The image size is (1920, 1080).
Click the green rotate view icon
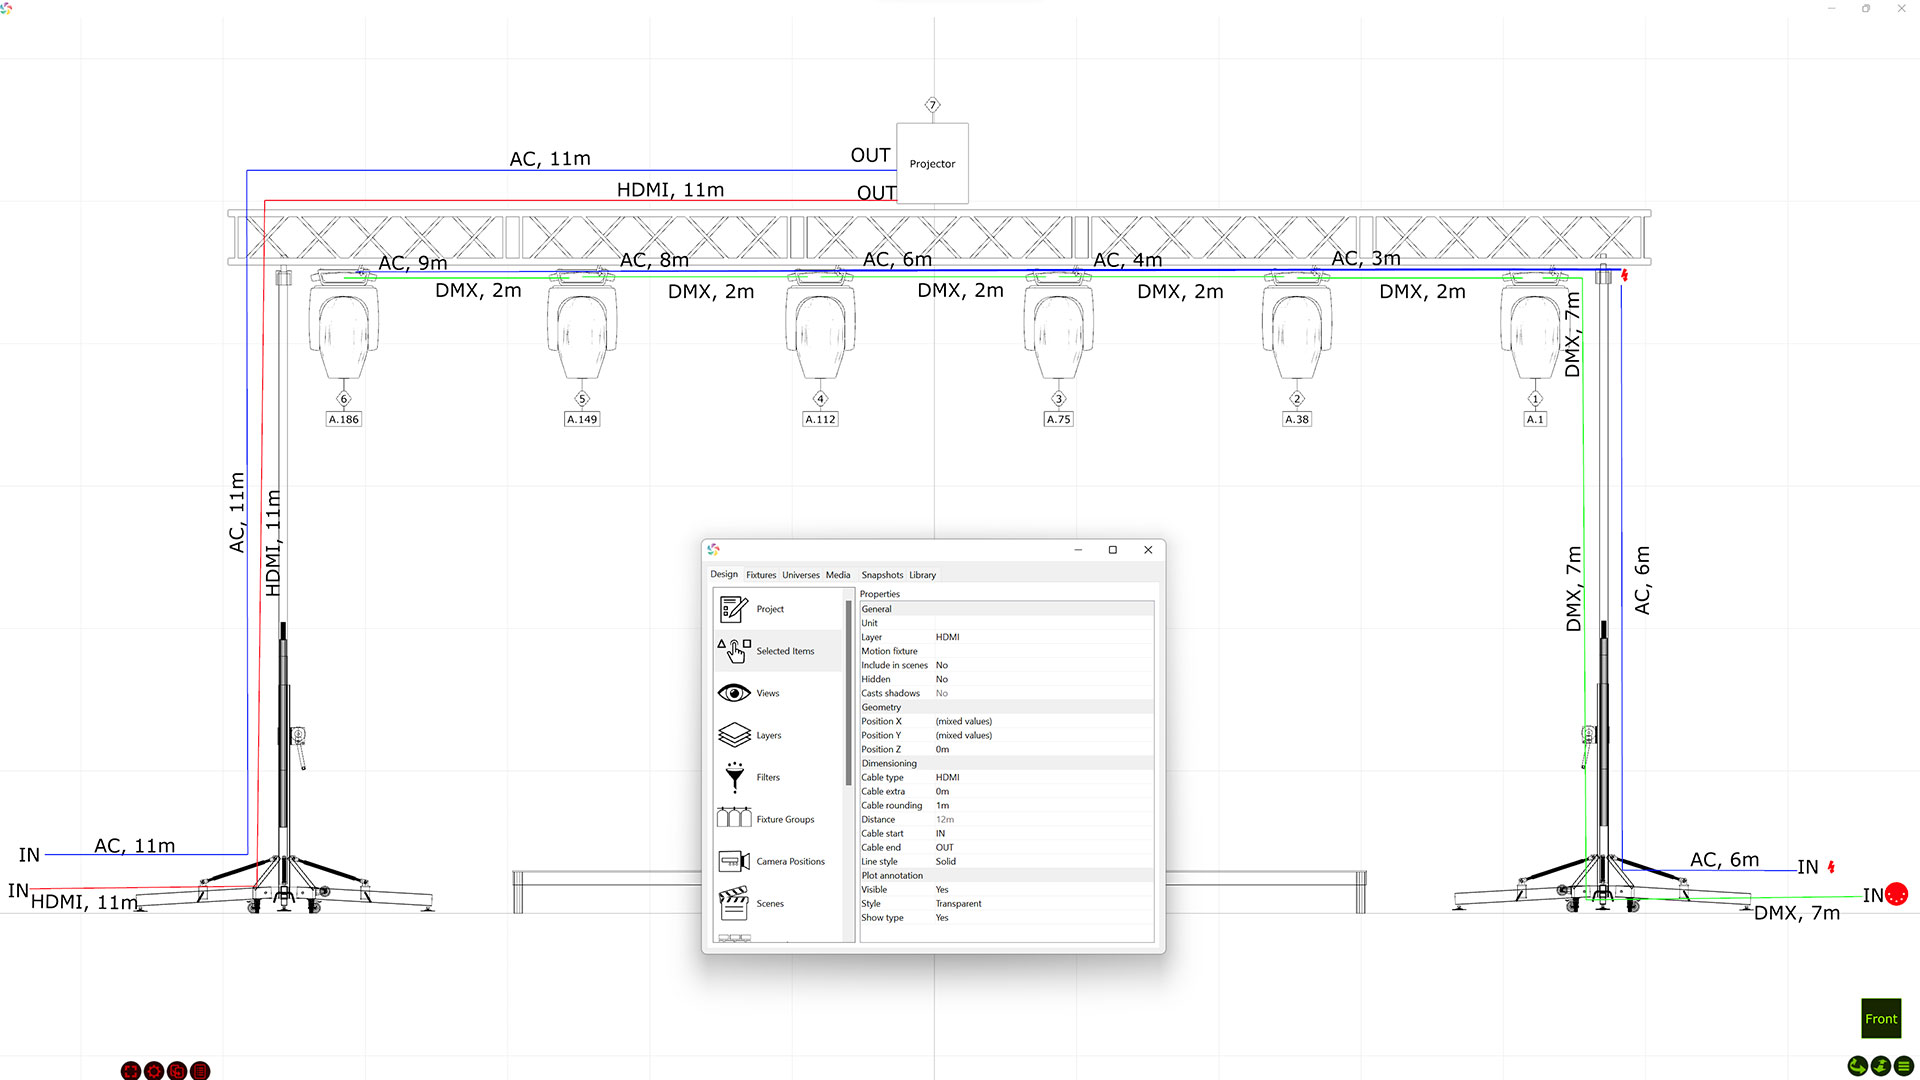[1858, 1066]
